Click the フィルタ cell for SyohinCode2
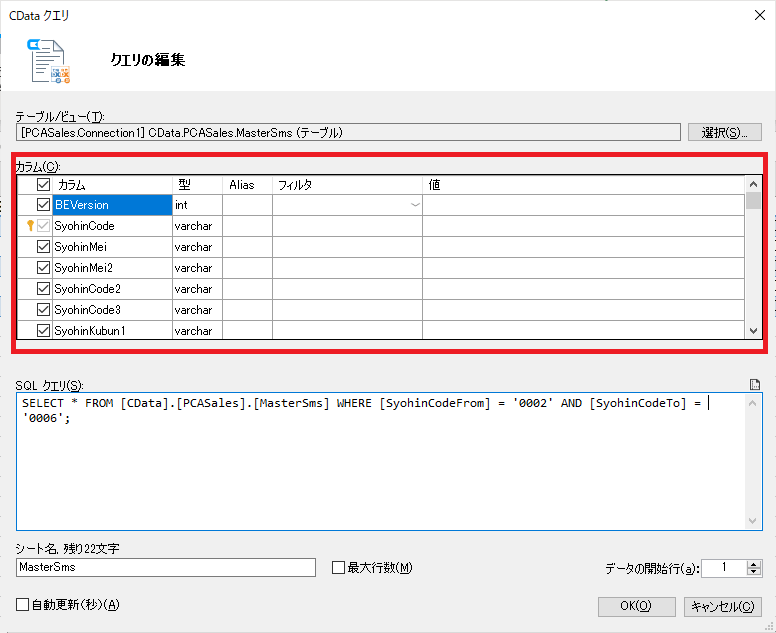 (347, 289)
